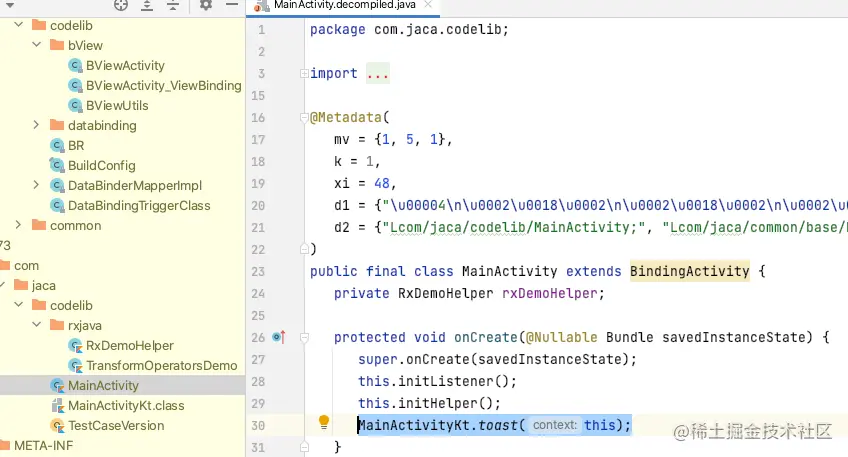Viewport: 848px width, 457px height.
Task: Select the BR class file
Action: click(76, 145)
